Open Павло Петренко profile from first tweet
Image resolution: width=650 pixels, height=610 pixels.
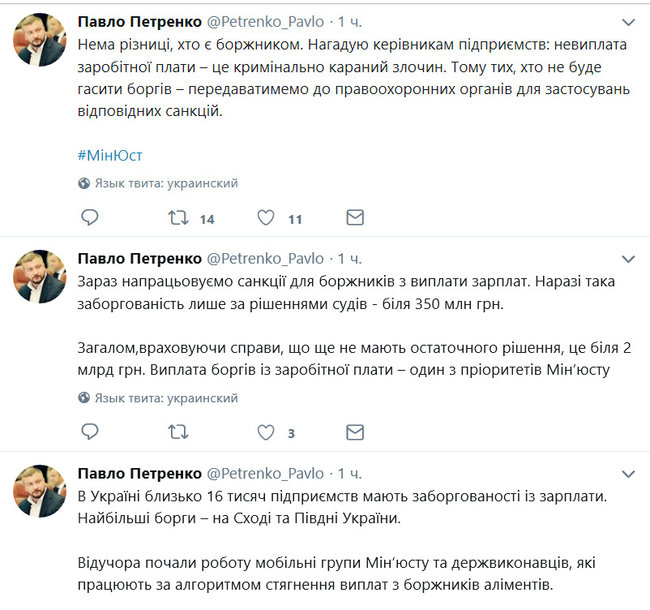pos(138,21)
